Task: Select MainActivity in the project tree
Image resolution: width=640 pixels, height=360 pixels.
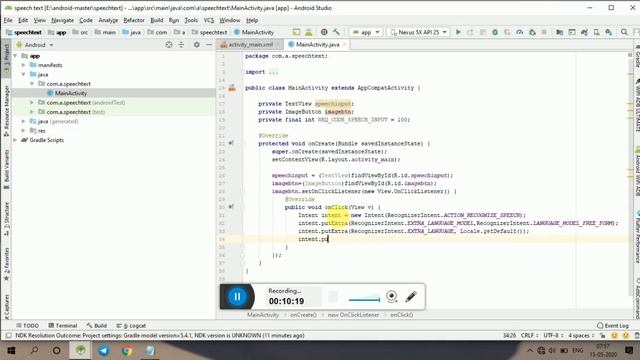Action: [x=71, y=93]
